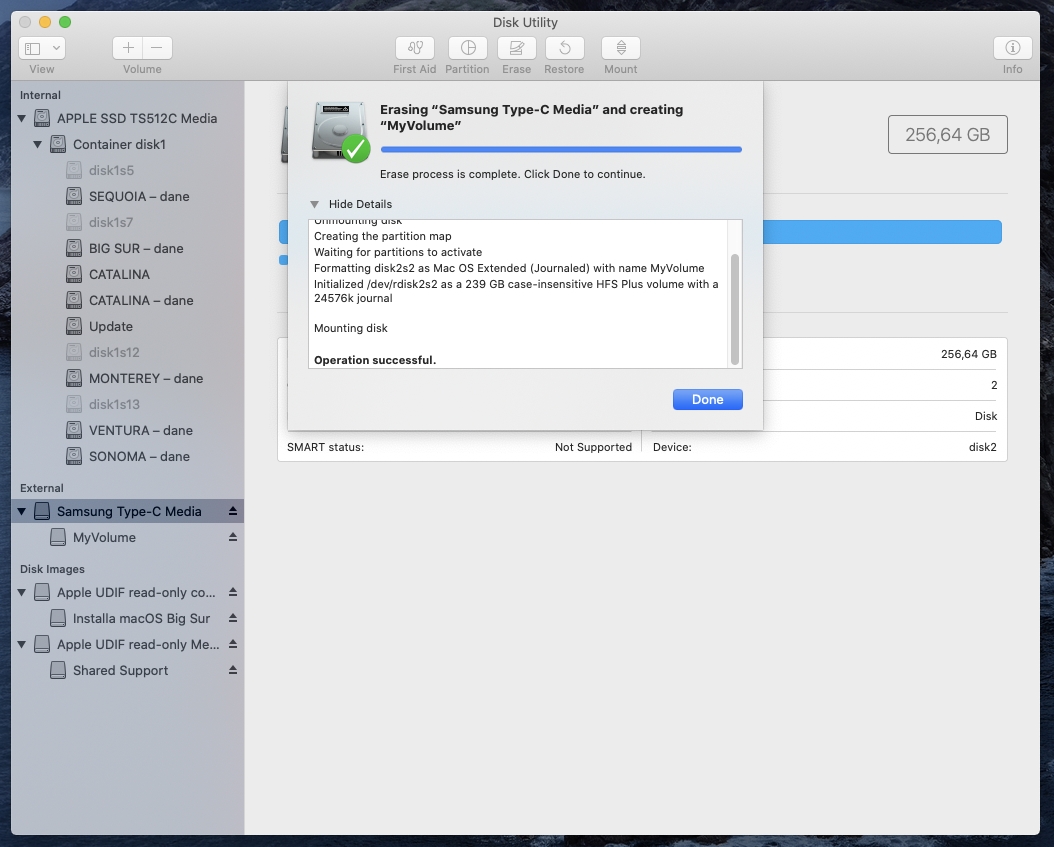Select BIG SUR – dane volume
This screenshot has height=847, width=1054.
pos(128,248)
